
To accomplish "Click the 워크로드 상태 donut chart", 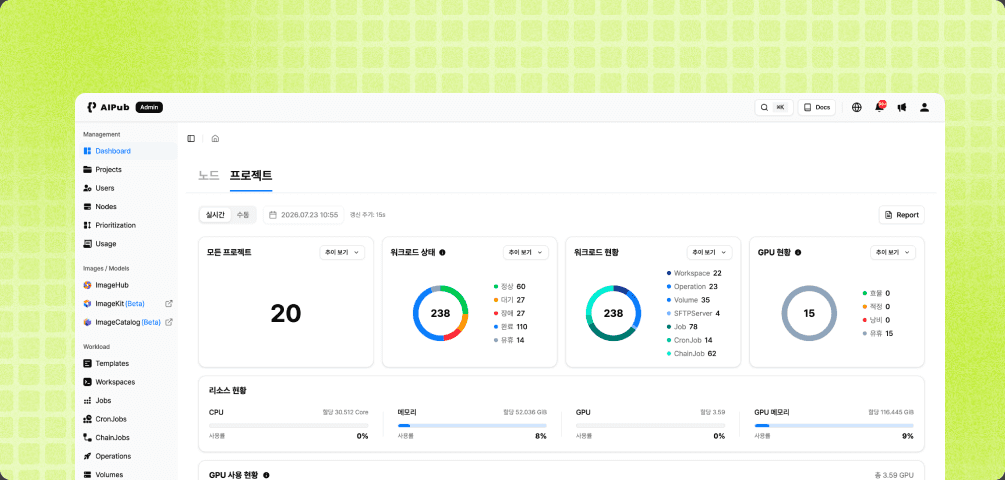I will click(440, 313).
